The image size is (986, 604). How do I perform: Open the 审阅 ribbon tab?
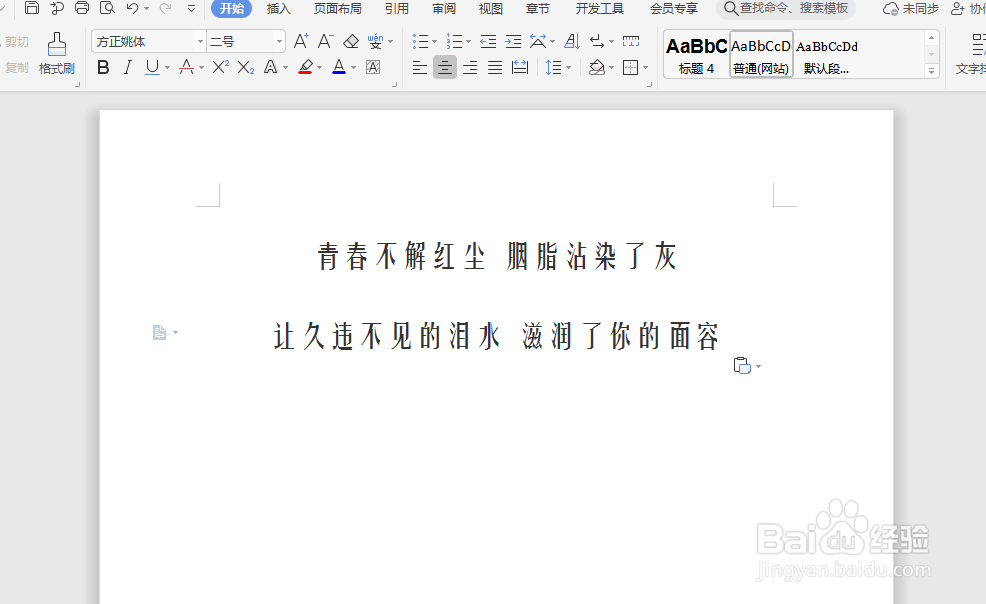pyautogui.click(x=443, y=9)
